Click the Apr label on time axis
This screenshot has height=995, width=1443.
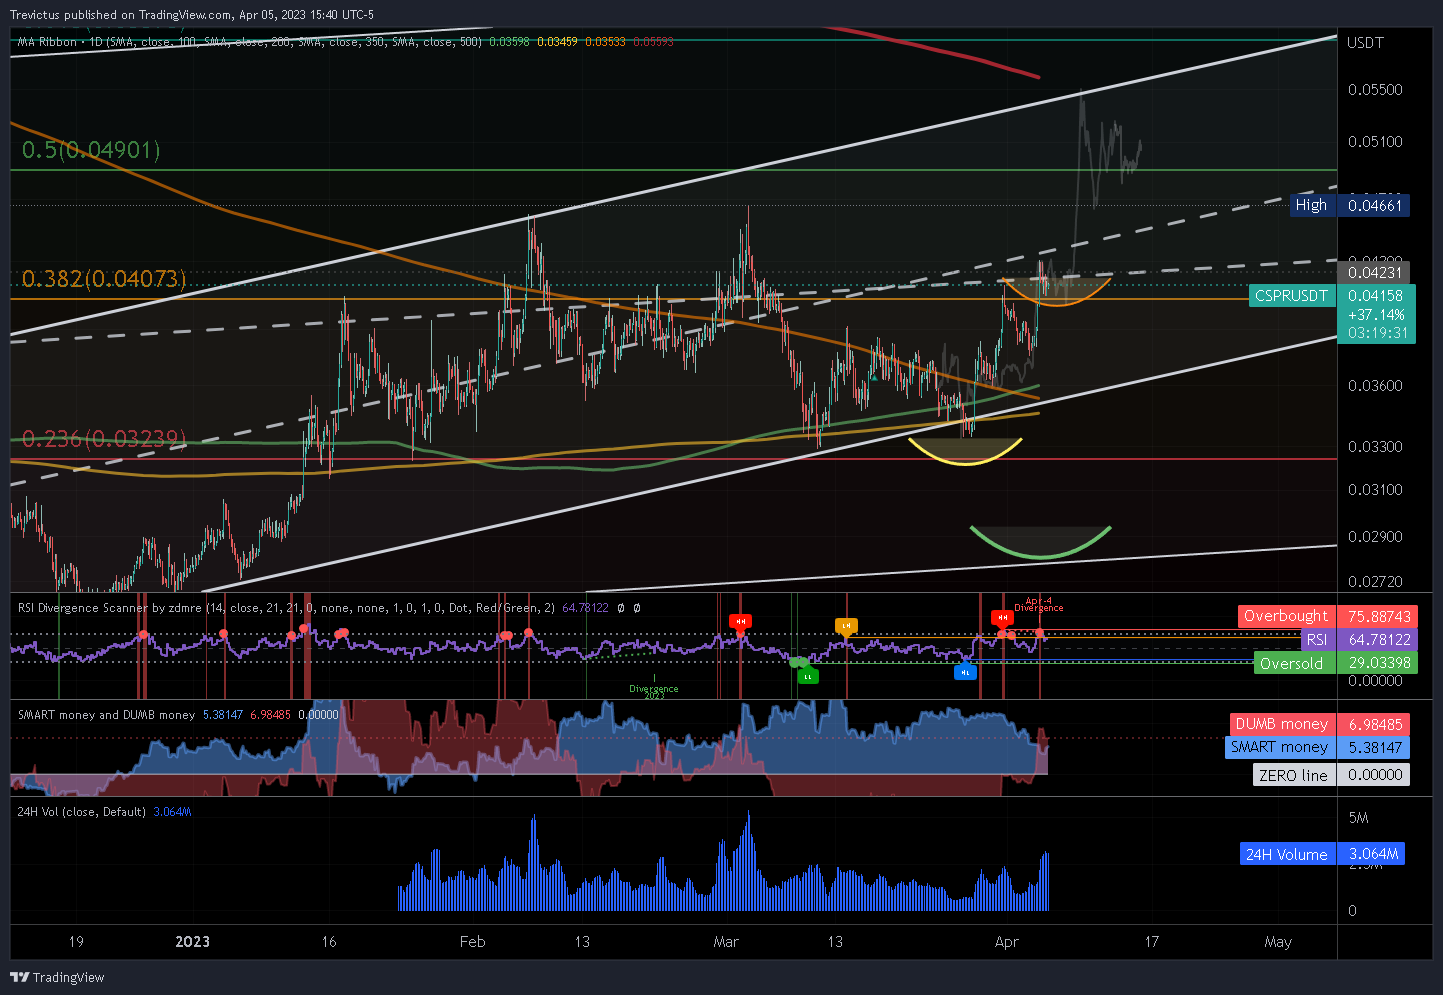pyautogui.click(x=1007, y=942)
